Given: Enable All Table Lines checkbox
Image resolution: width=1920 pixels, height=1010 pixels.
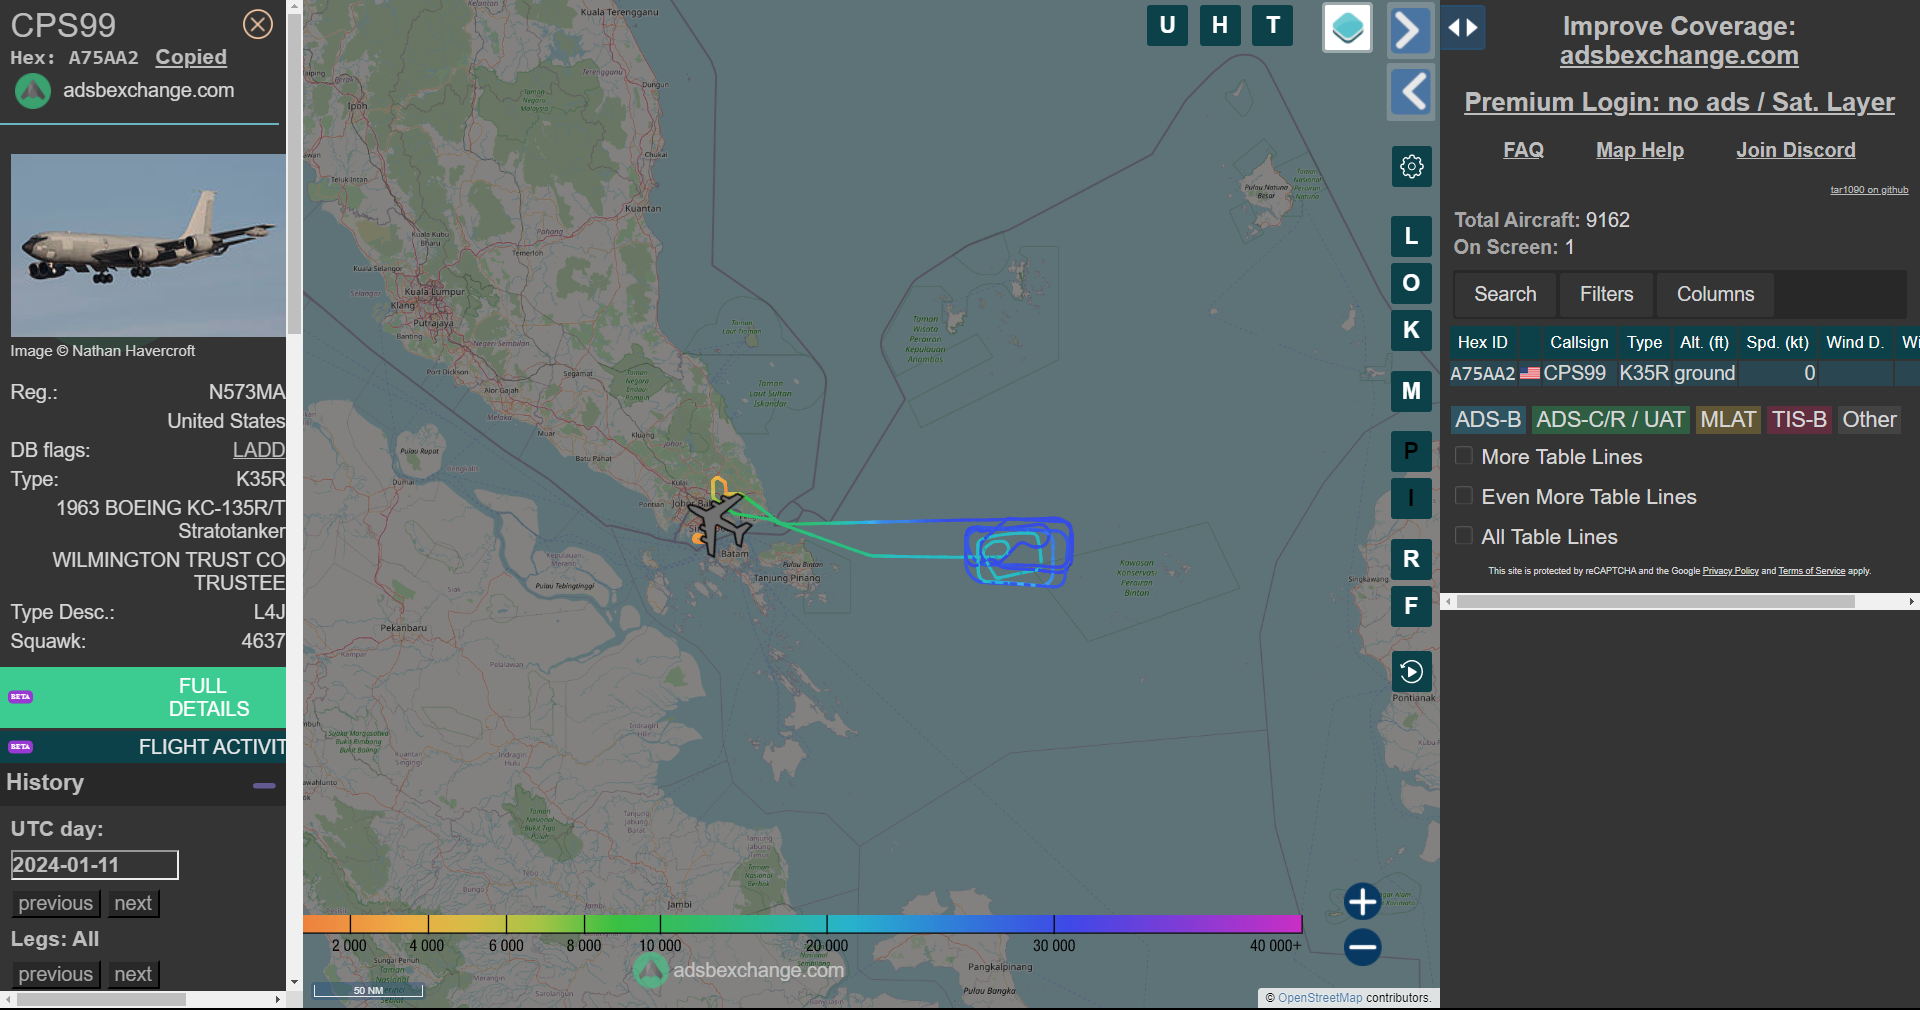Looking at the screenshot, I should point(1464,536).
